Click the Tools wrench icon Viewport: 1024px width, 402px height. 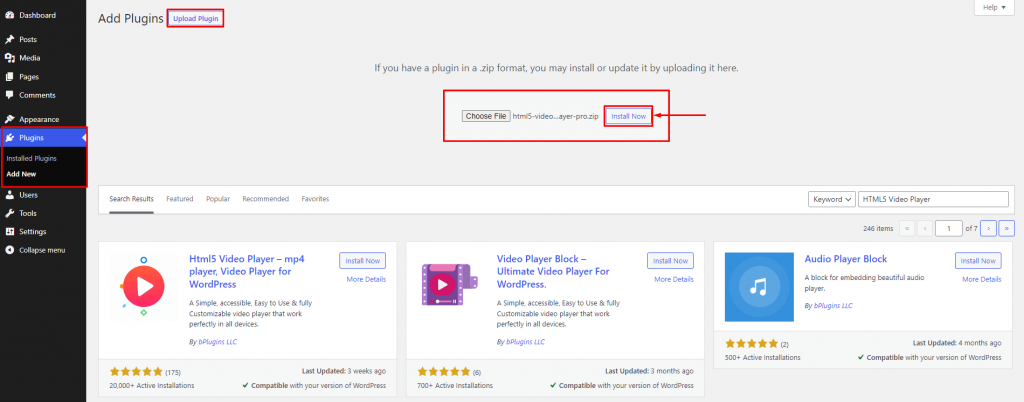9,213
